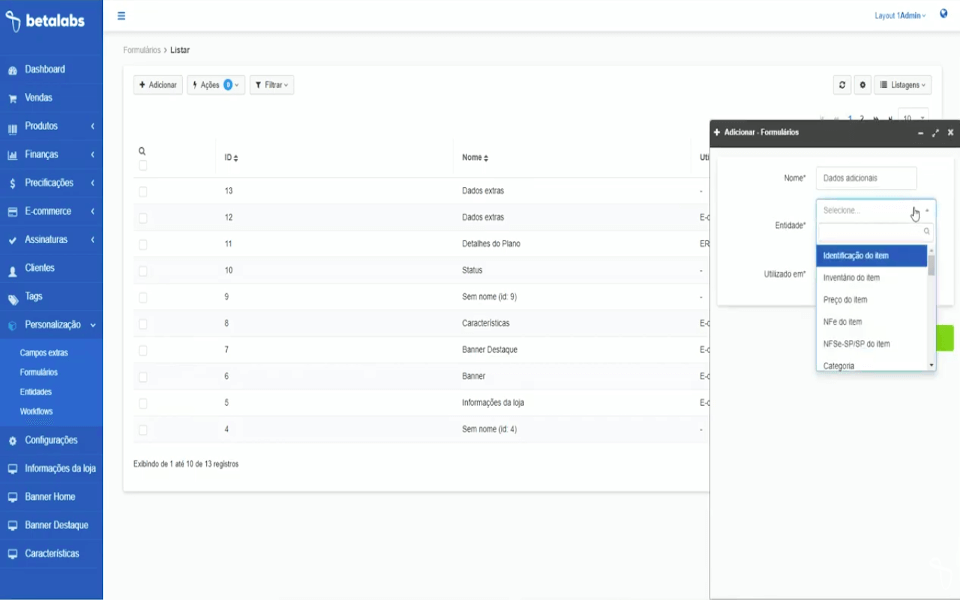Select Inventário do item option
Image resolution: width=960 pixels, height=600 pixels.
(871, 278)
